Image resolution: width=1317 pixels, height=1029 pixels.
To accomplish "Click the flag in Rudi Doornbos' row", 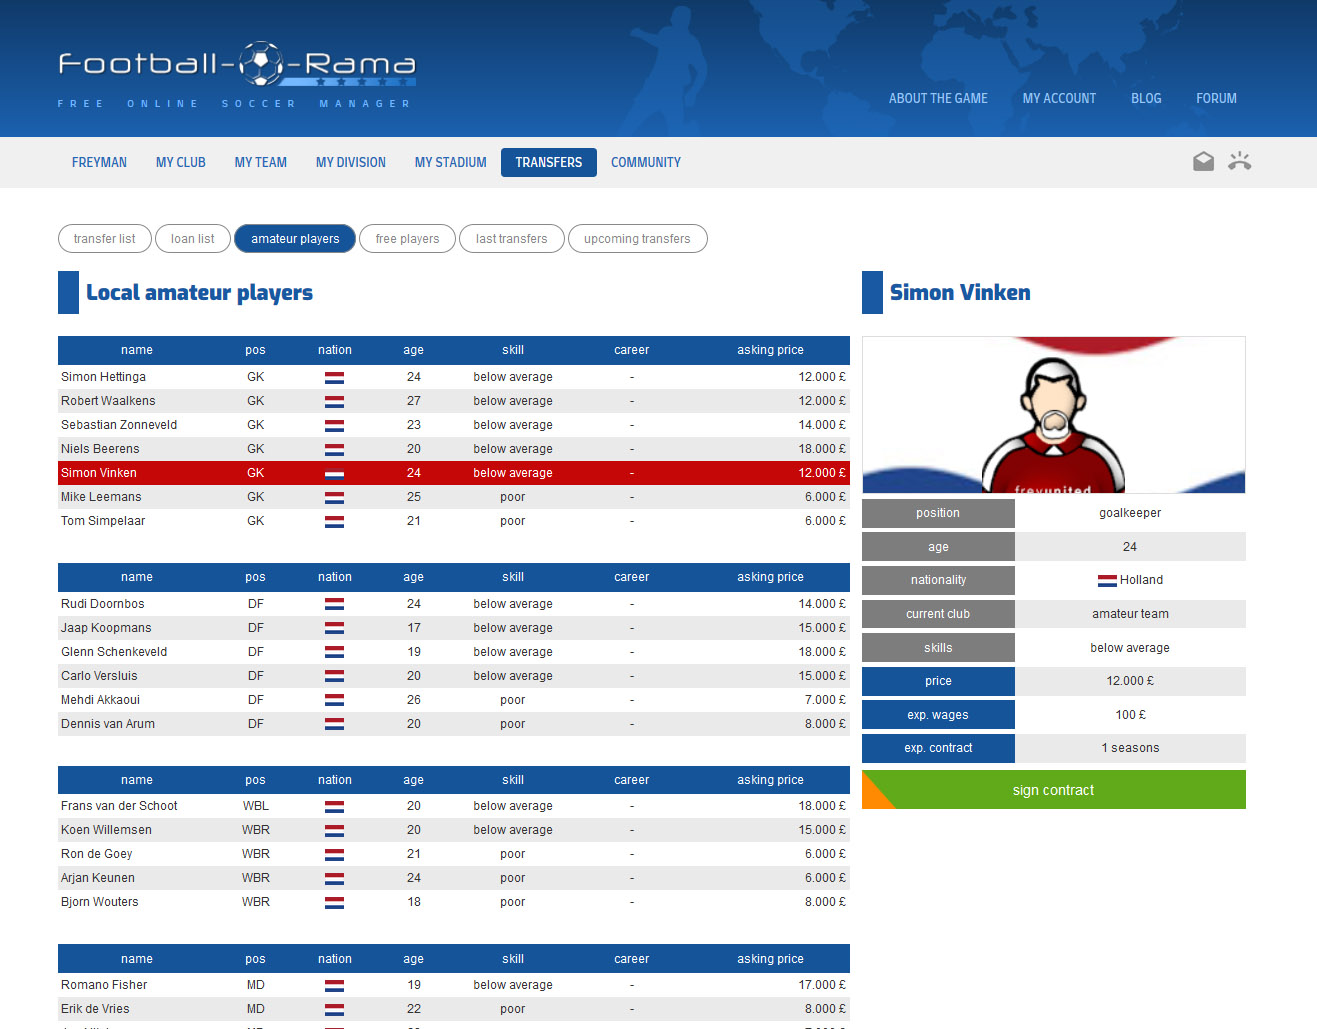I will click(x=335, y=605).
